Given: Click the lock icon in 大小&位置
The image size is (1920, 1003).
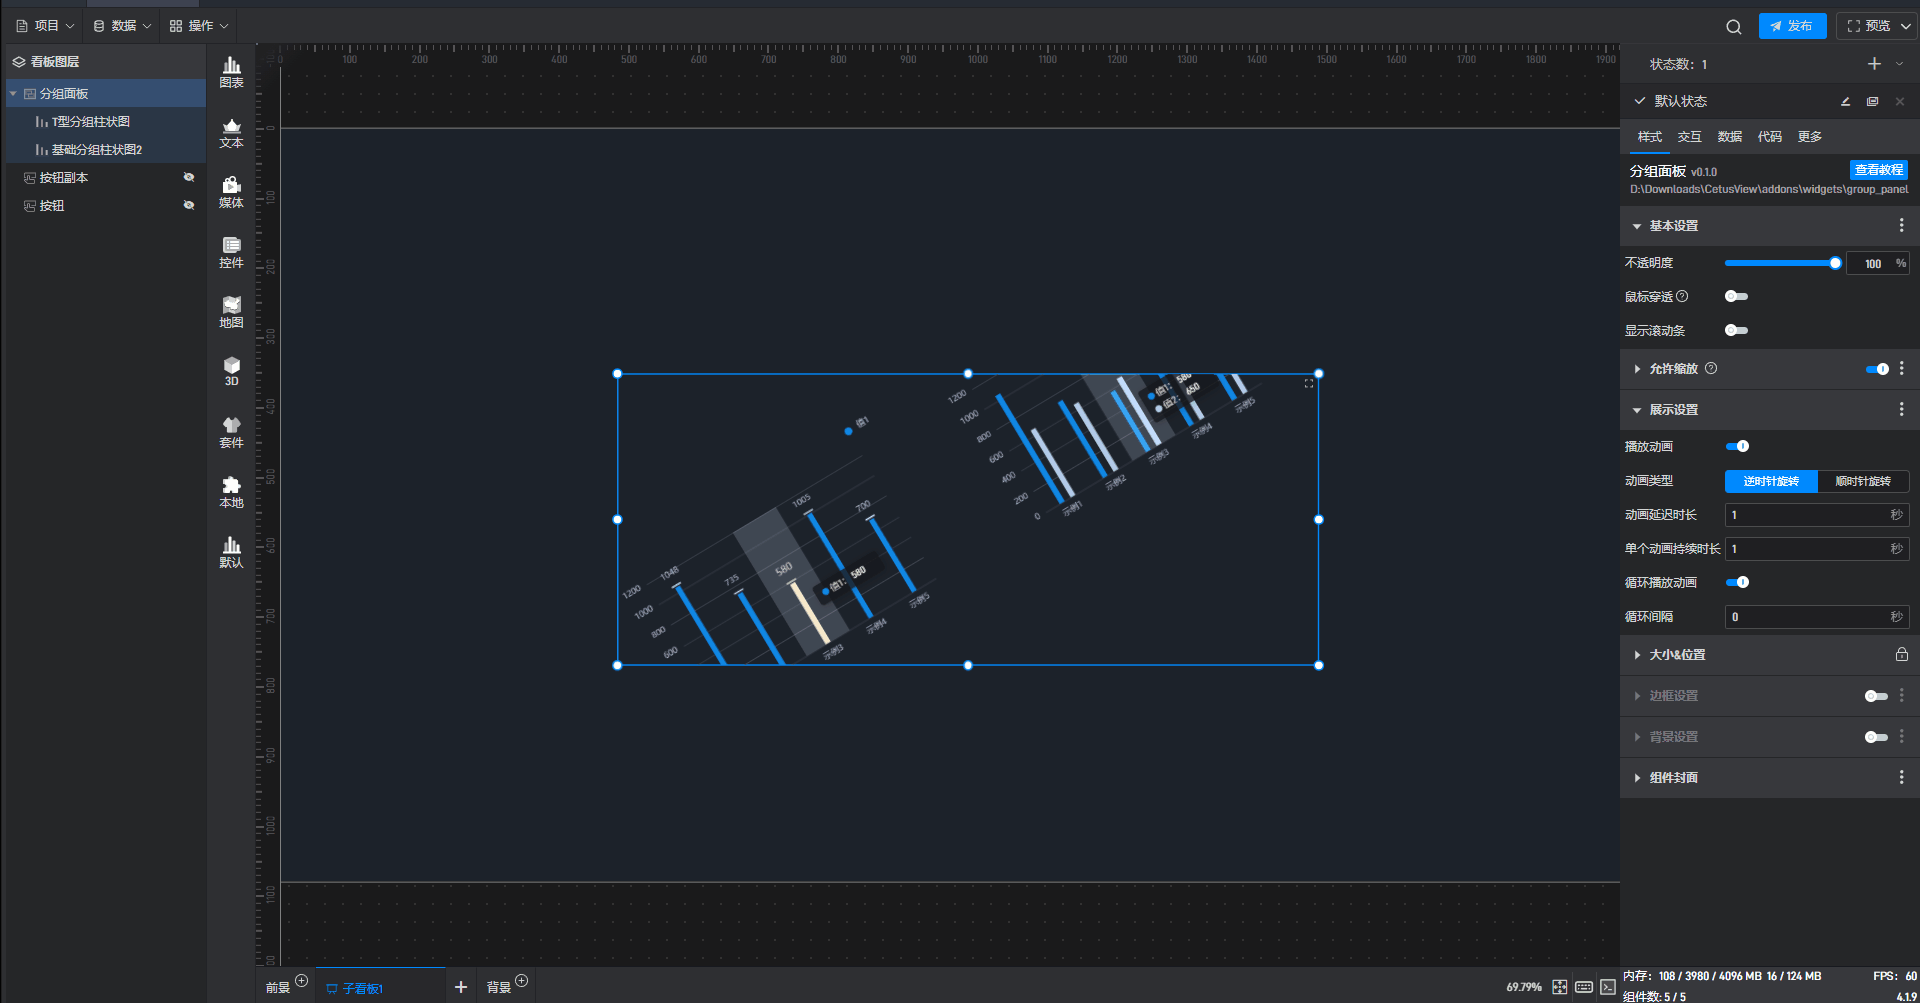Looking at the screenshot, I should pyautogui.click(x=1901, y=654).
